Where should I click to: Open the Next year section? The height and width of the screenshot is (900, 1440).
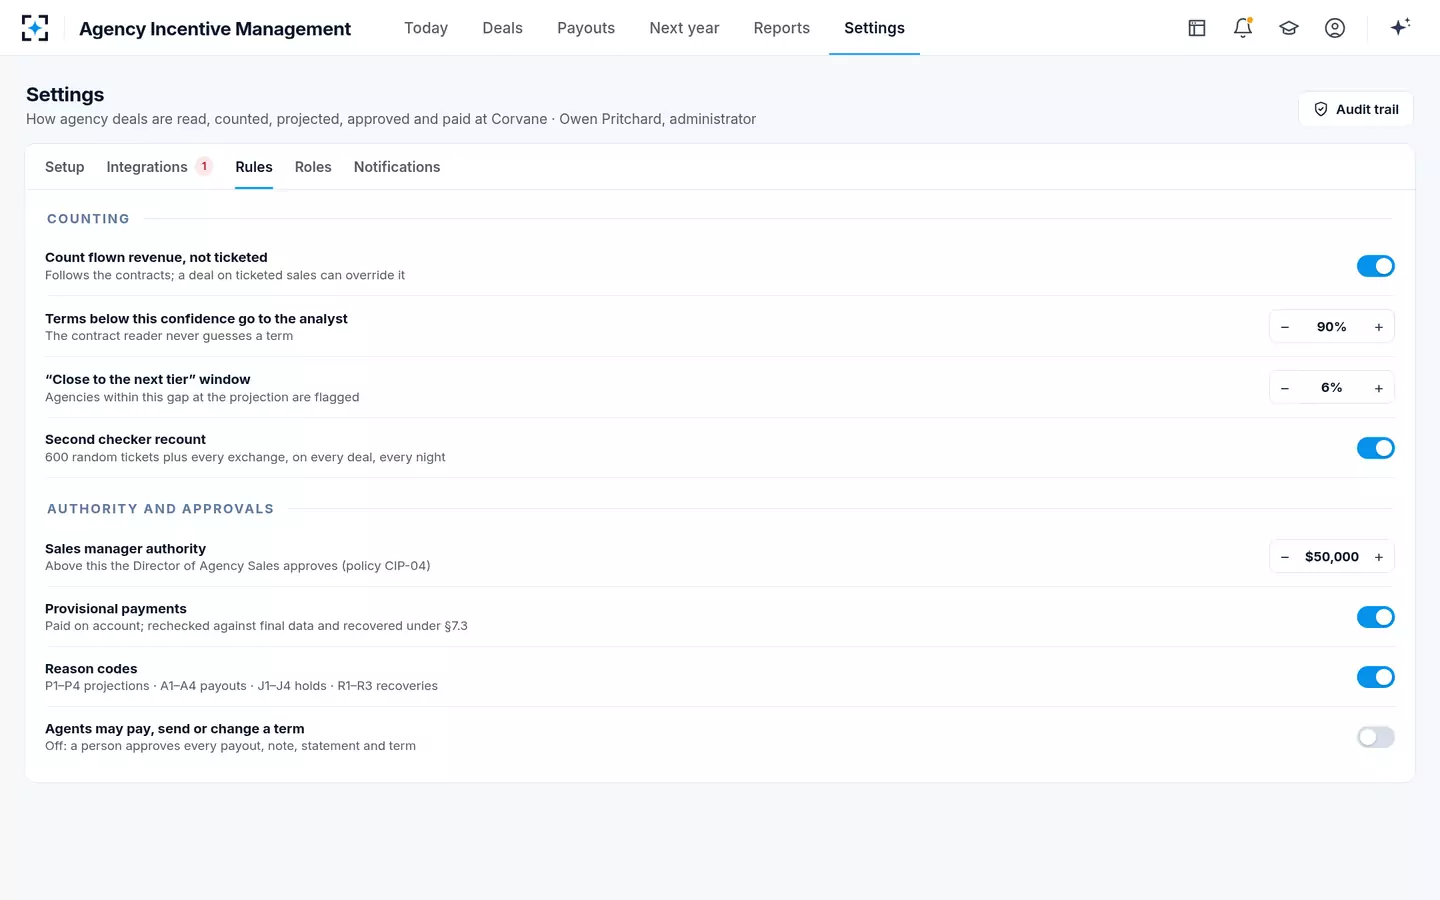684,28
